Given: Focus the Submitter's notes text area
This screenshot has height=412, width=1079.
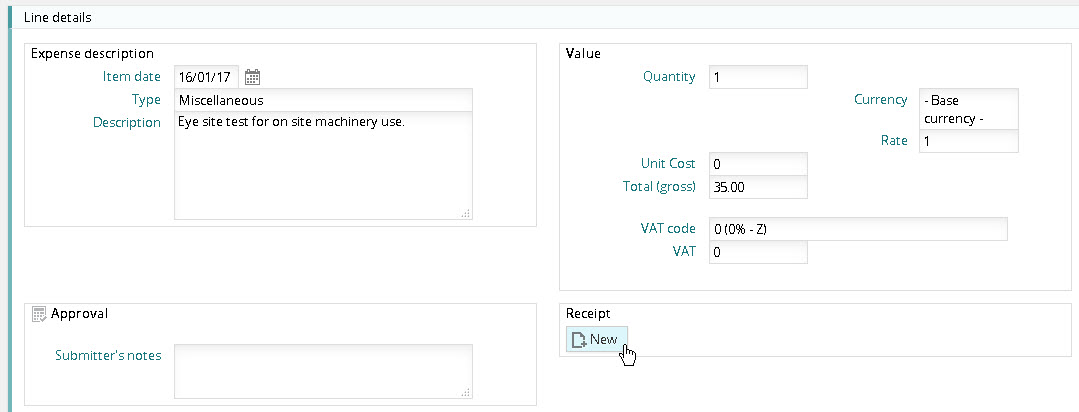Looking at the screenshot, I should pyautogui.click(x=322, y=372).
